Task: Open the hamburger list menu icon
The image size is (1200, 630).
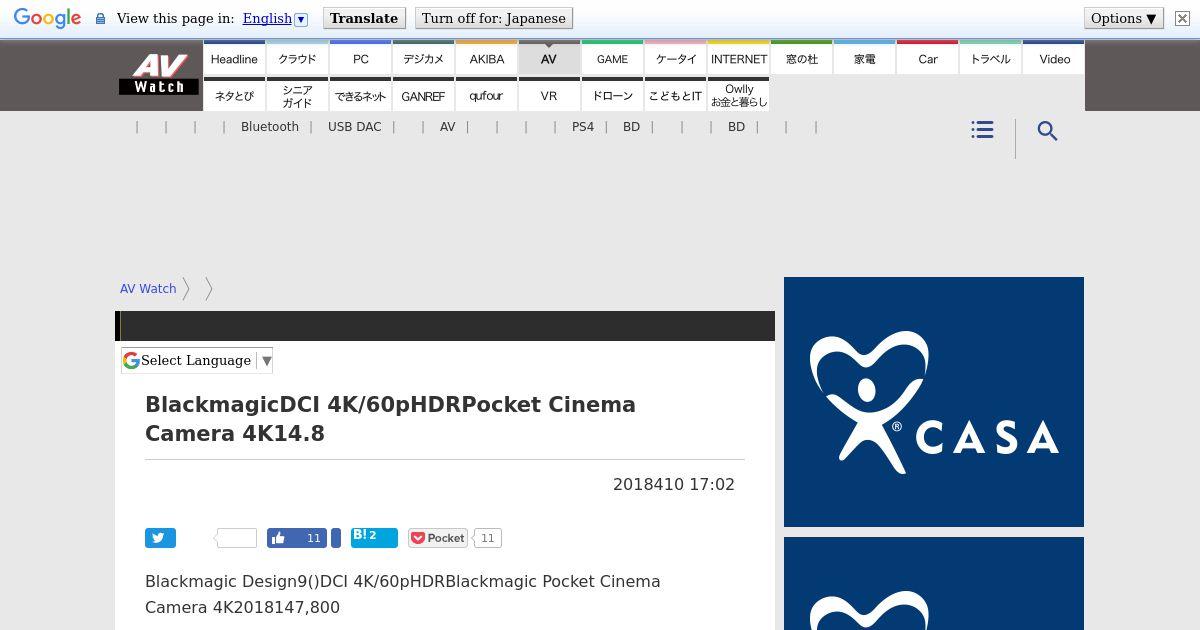Action: (x=982, y=130)
